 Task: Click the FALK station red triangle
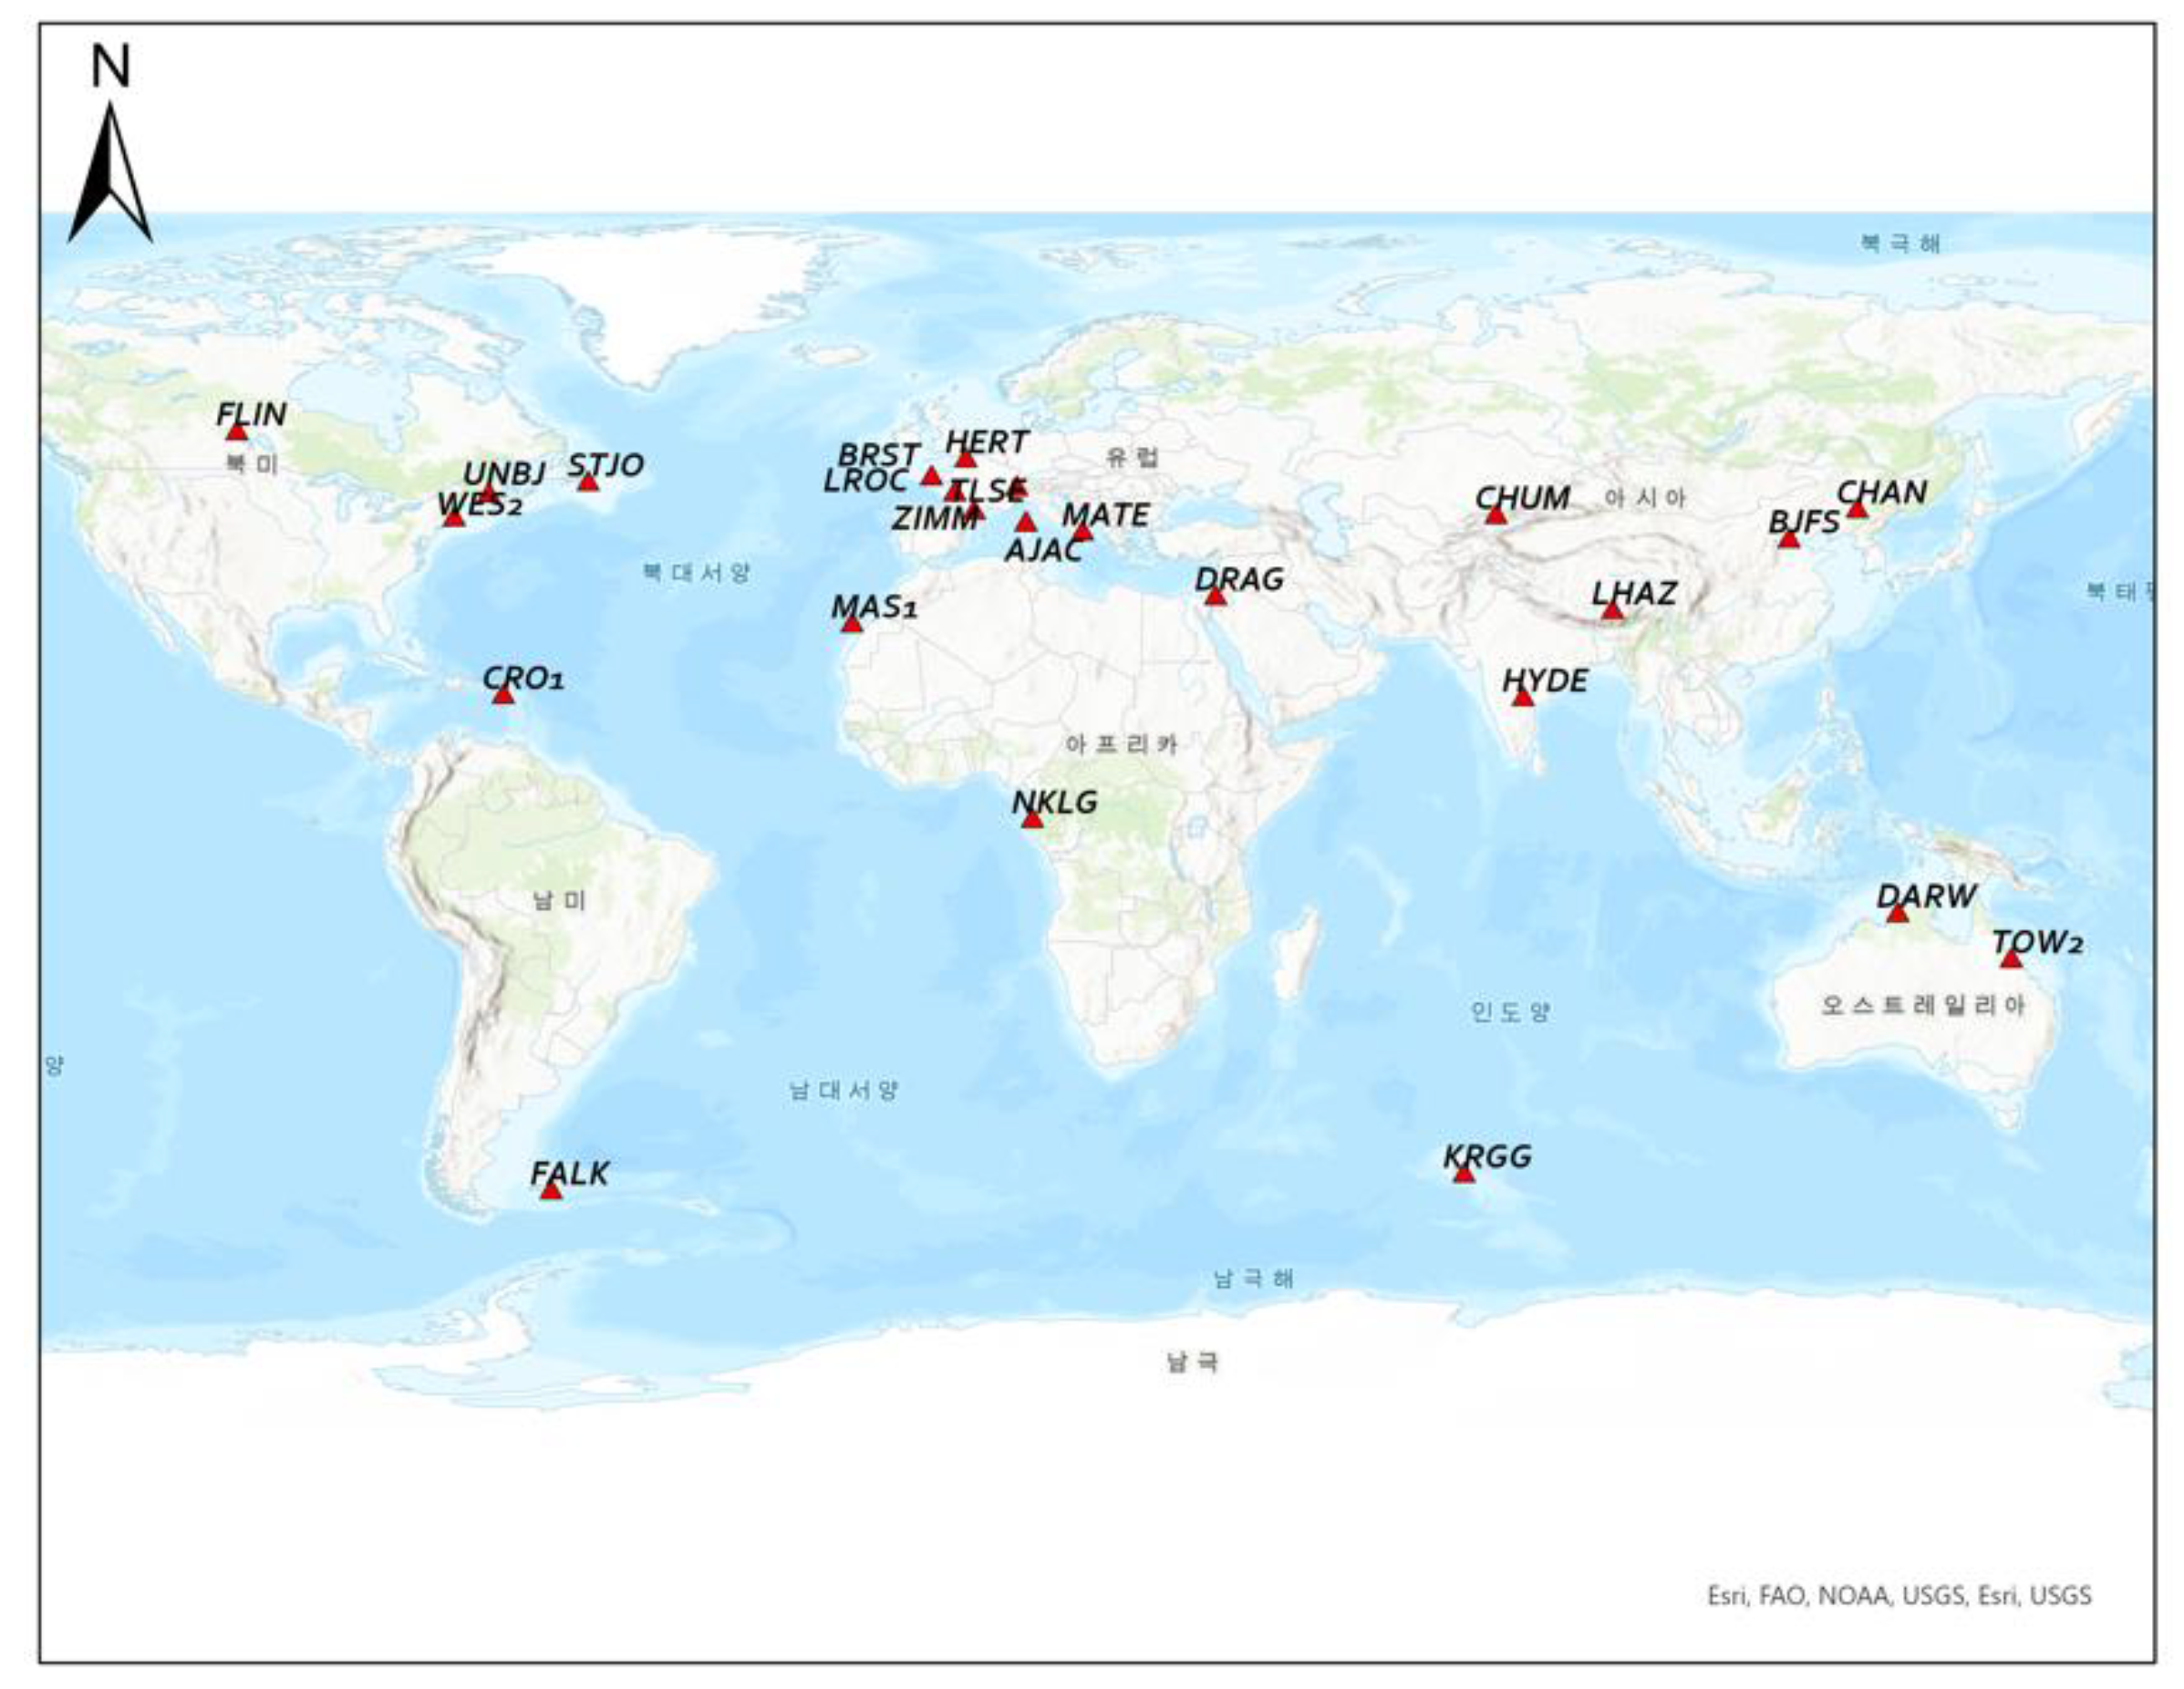[551, 1191]
